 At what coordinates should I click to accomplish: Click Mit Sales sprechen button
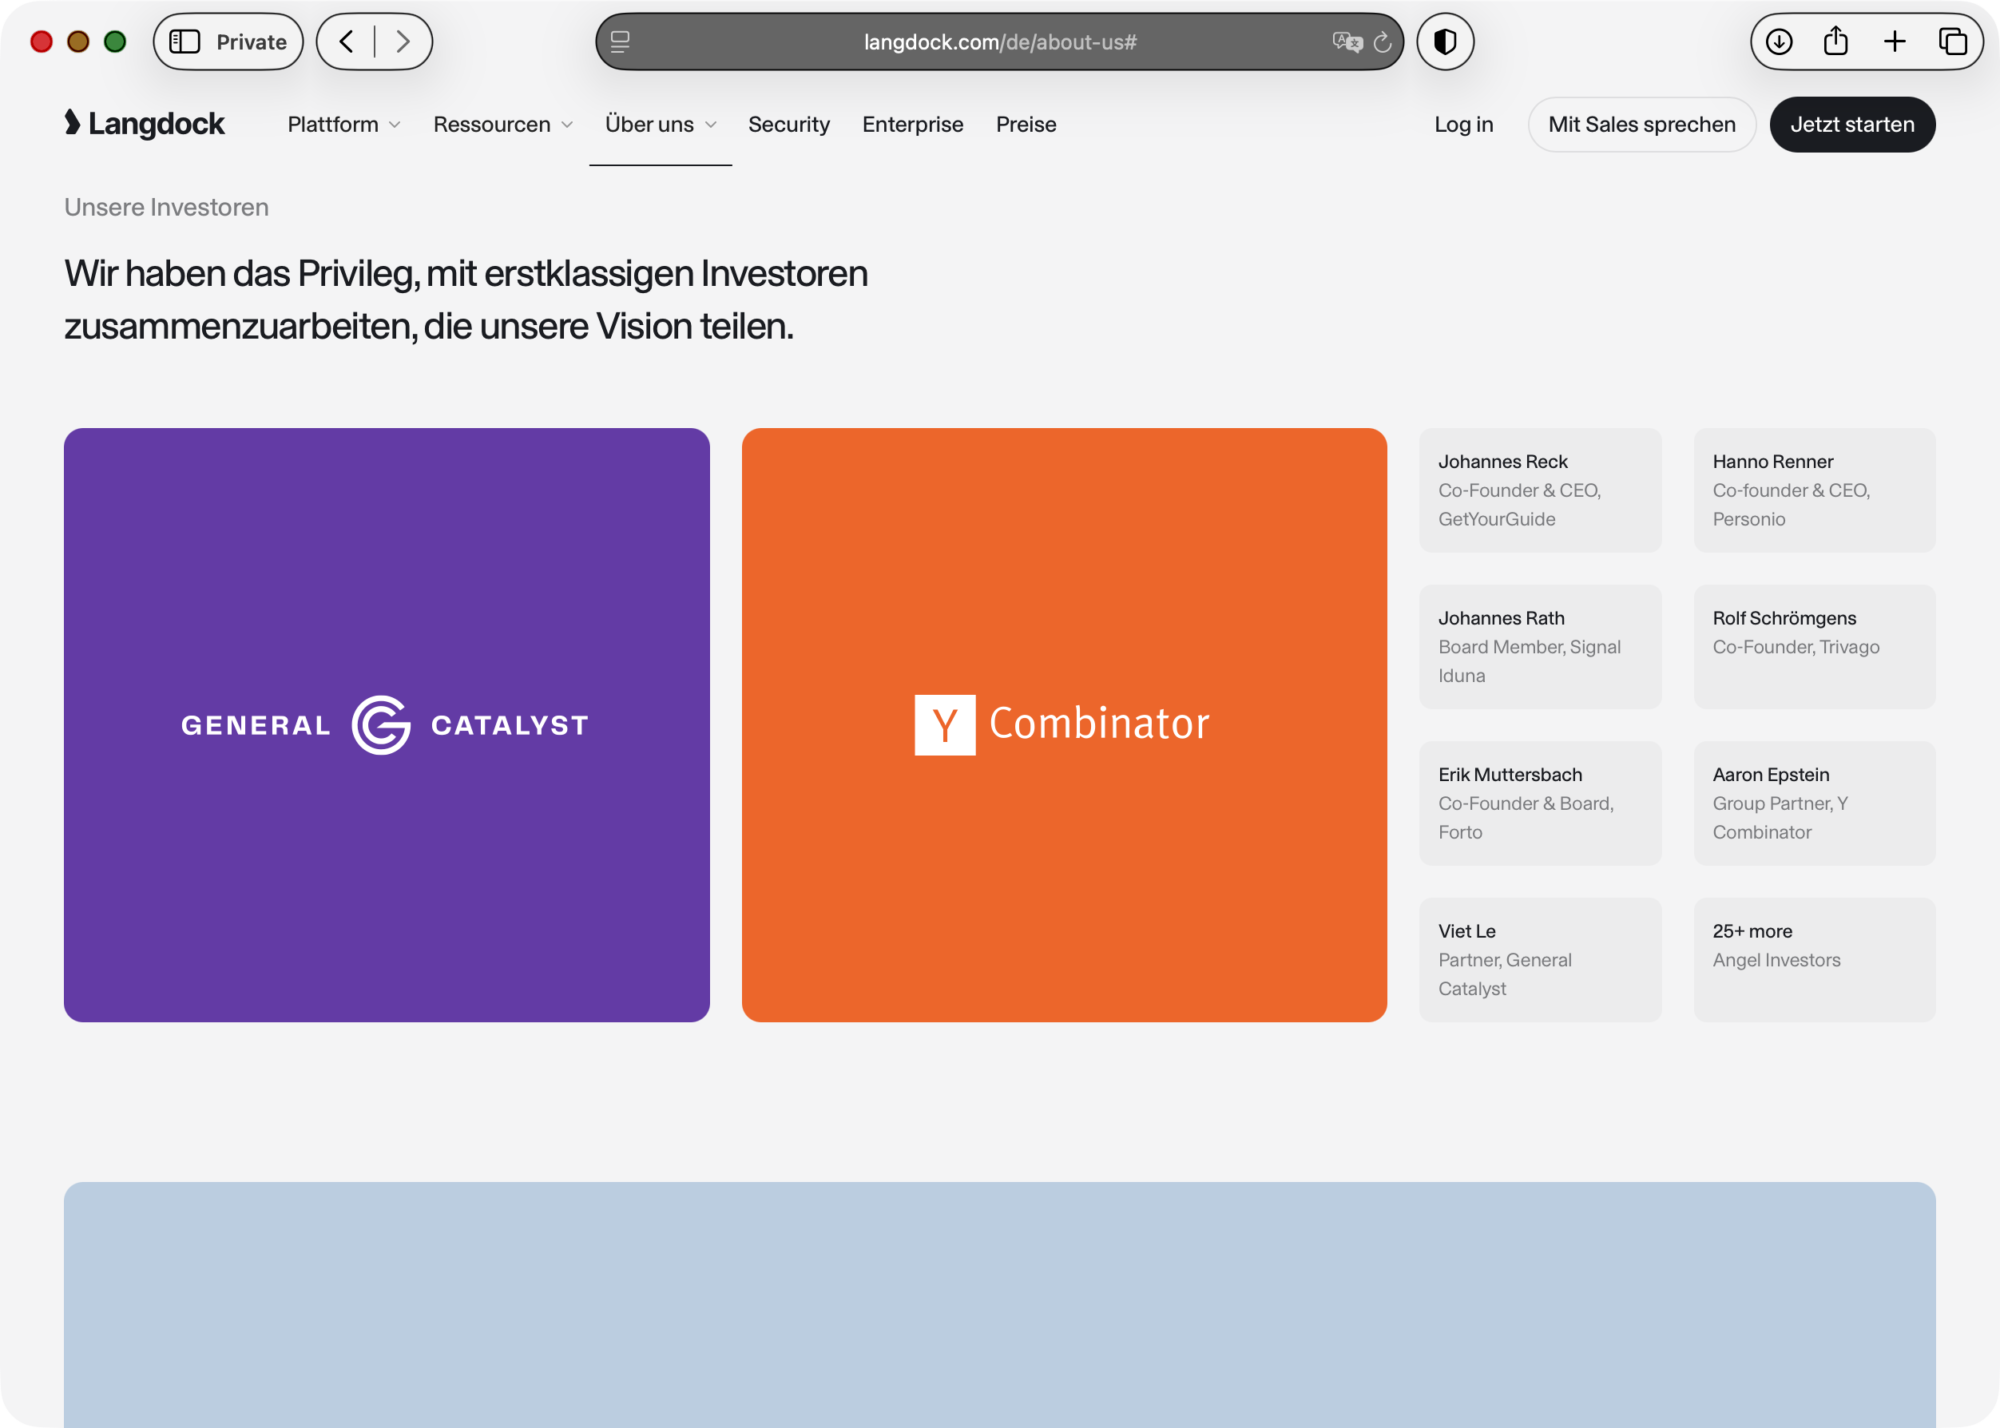(x=1642, y=124)
